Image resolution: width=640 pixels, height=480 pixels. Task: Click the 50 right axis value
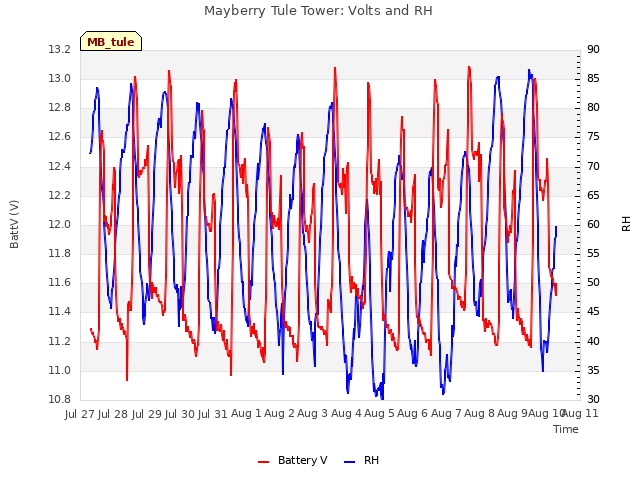(x=593, y=282)
